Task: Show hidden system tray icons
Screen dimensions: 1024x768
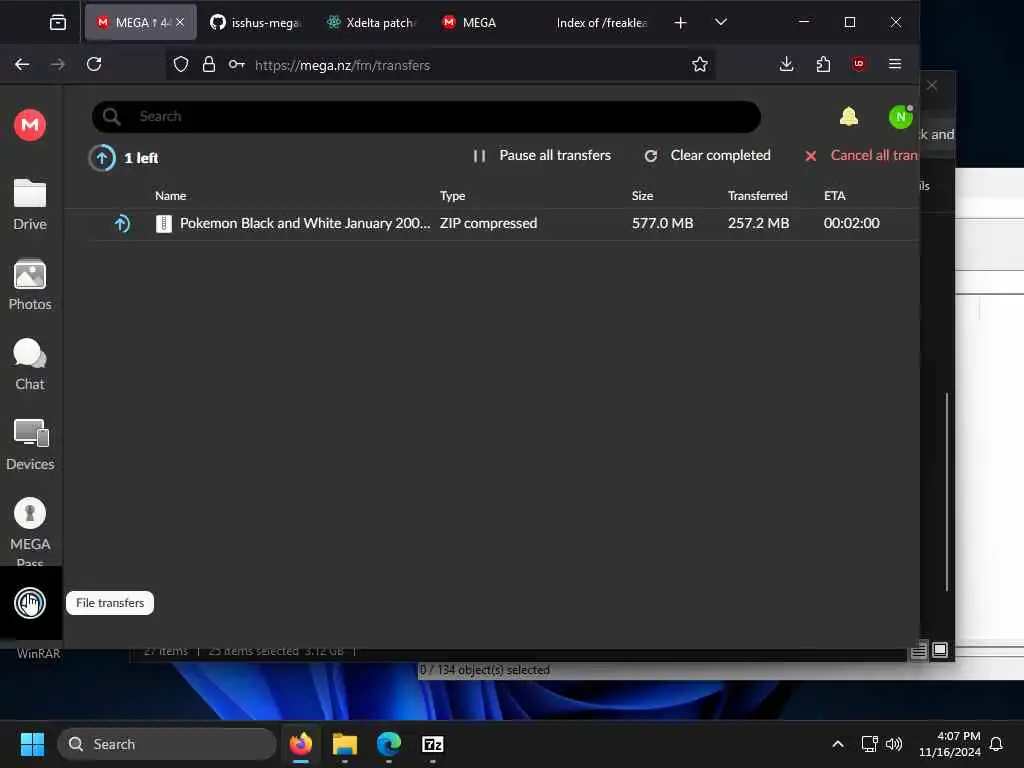Action: point(838,744)
